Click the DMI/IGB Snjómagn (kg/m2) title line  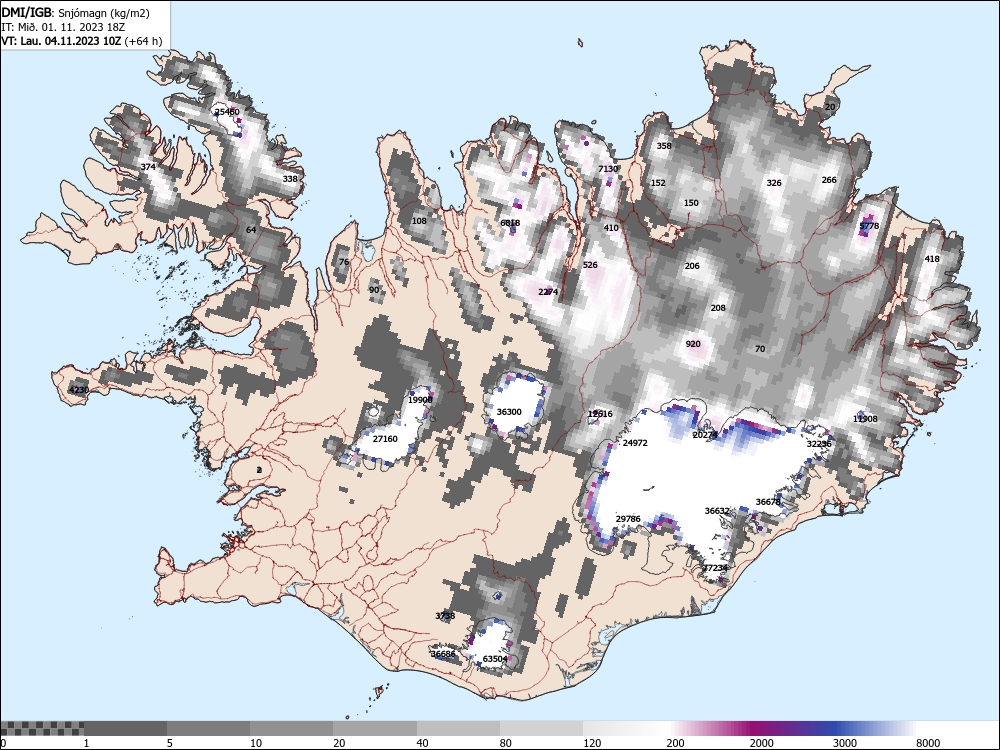click(x=75, y=13)
